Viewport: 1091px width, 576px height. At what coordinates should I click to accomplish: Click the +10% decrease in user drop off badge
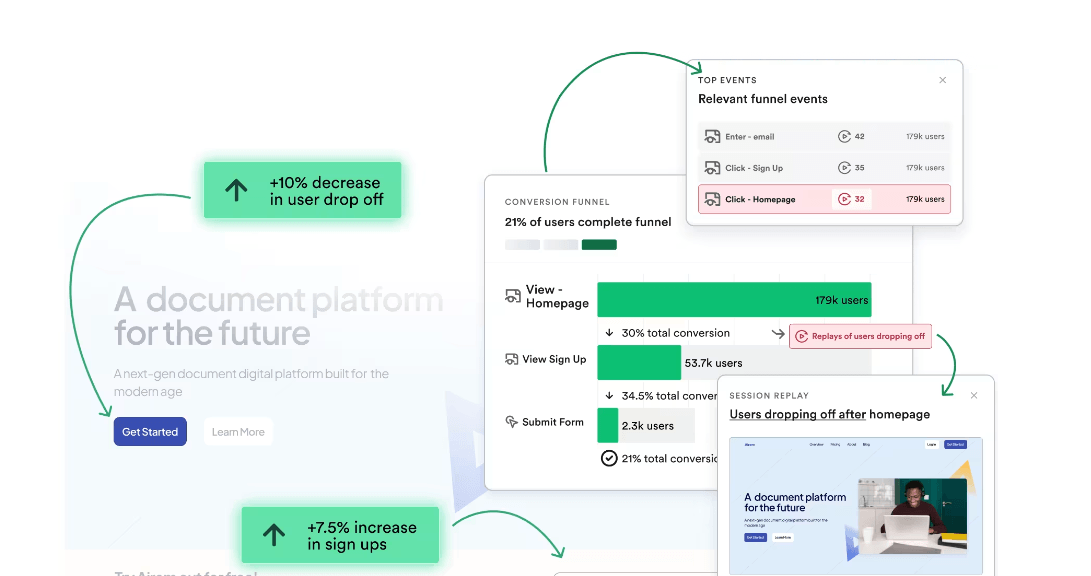(x=303, y=190)
